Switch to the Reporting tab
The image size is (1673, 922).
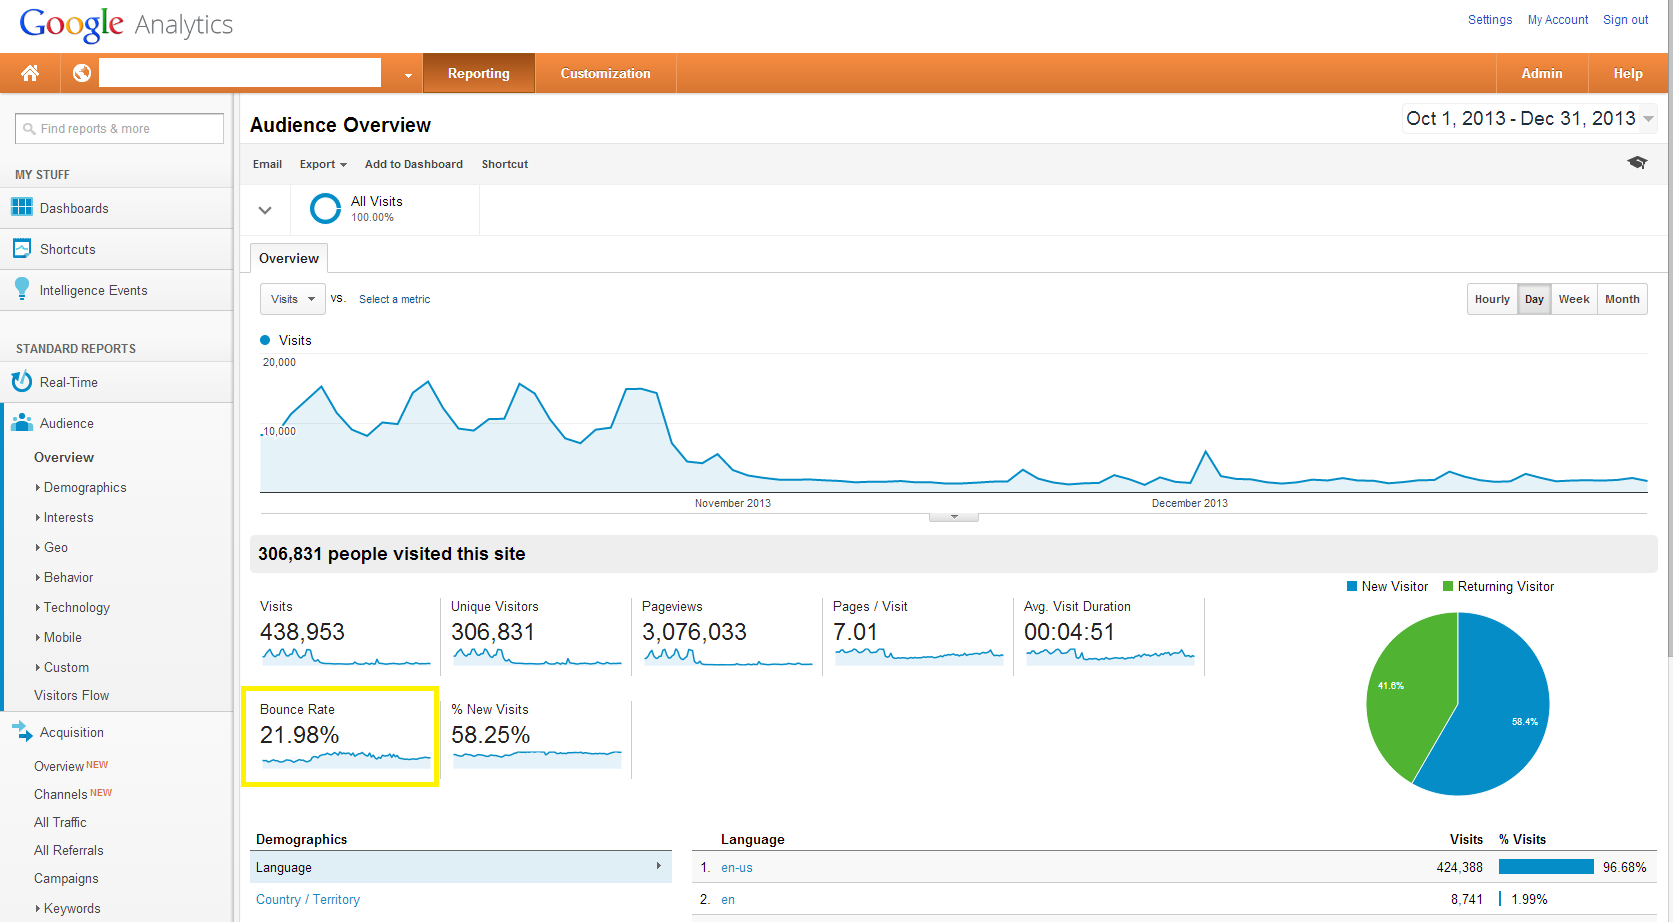[478, 73]
